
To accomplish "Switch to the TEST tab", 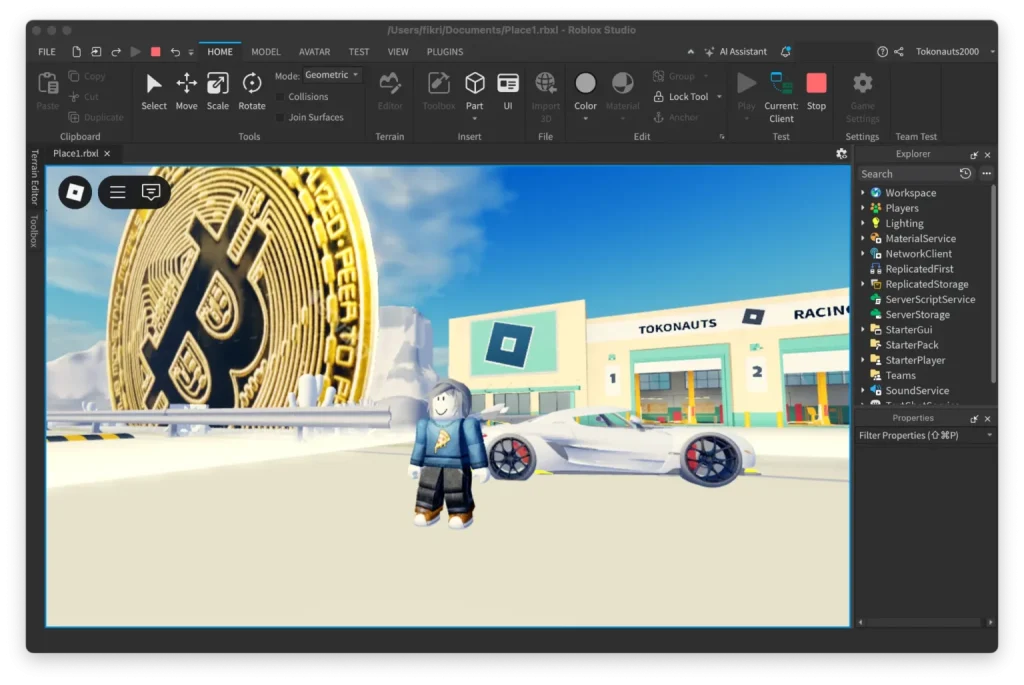I will click(359, 52).
